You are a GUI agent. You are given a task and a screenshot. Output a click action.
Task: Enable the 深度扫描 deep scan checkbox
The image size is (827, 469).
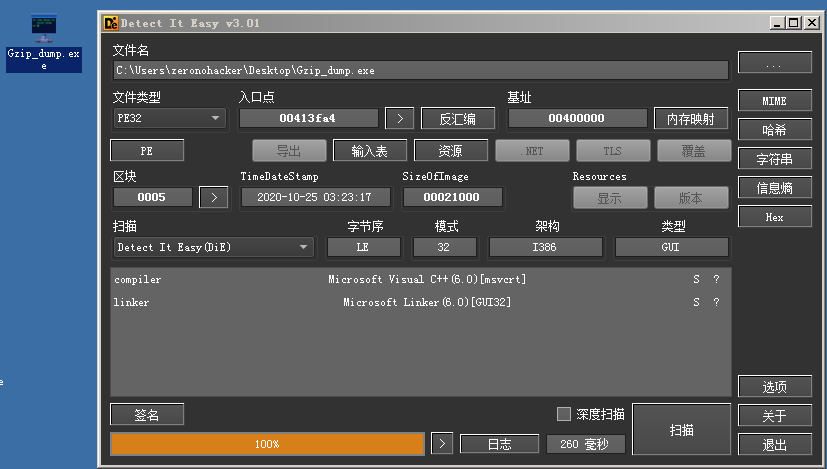click(564, 414)
